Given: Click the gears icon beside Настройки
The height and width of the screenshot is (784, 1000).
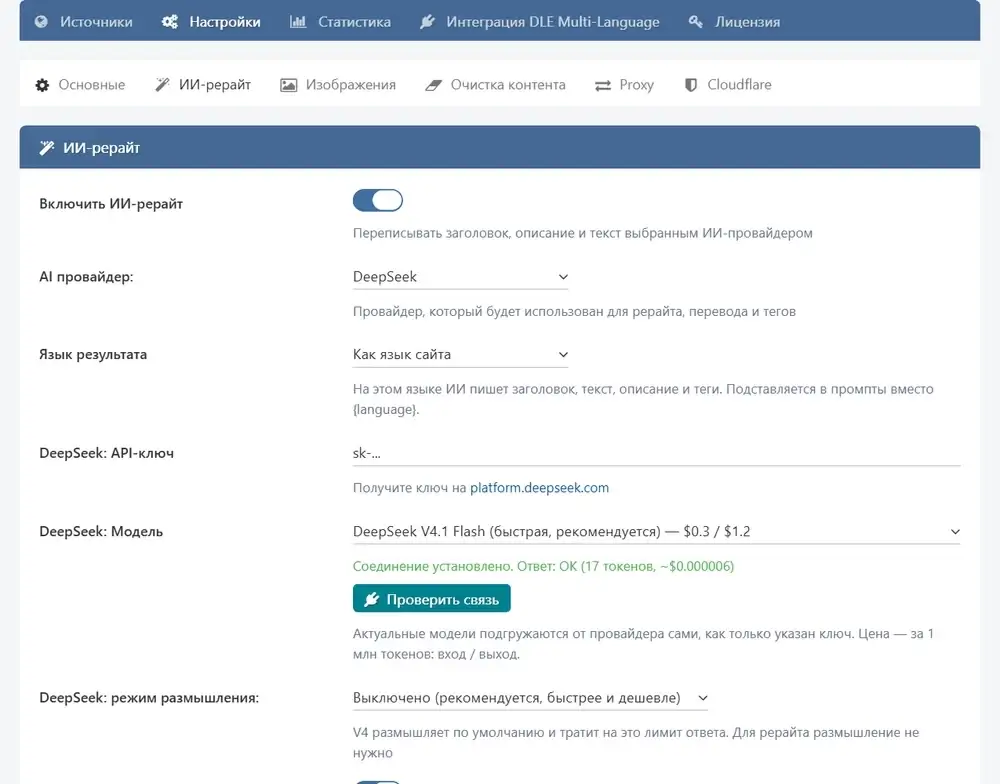Looking at the screenshot, I should click(170, 22).
